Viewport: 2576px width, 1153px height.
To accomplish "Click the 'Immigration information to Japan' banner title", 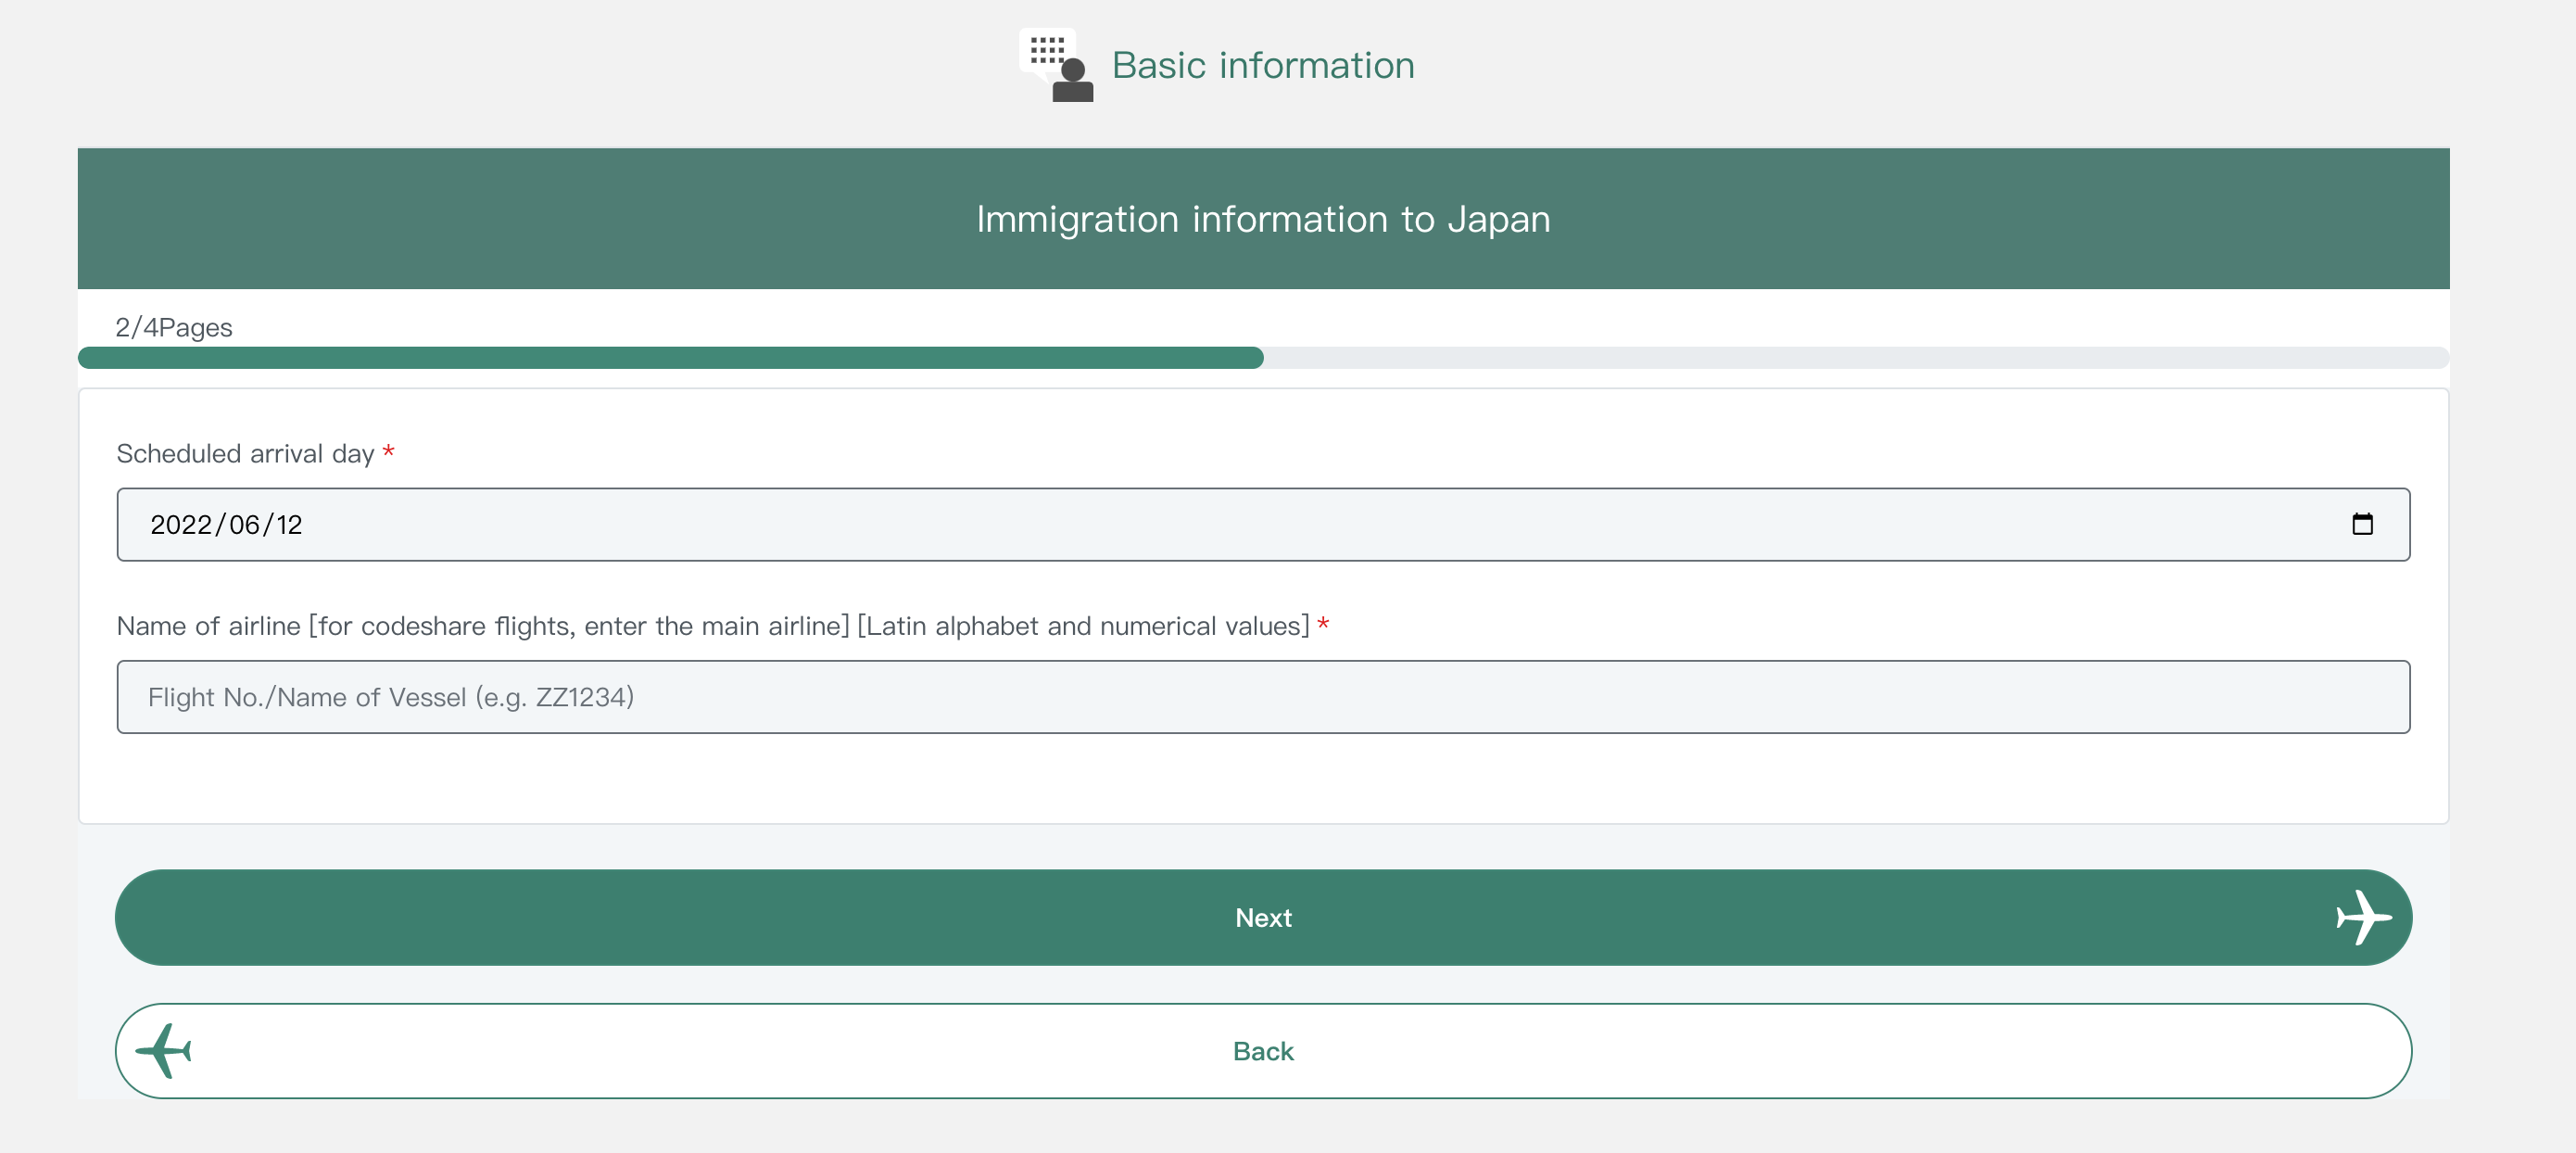I will click(x=1263, y=219).
